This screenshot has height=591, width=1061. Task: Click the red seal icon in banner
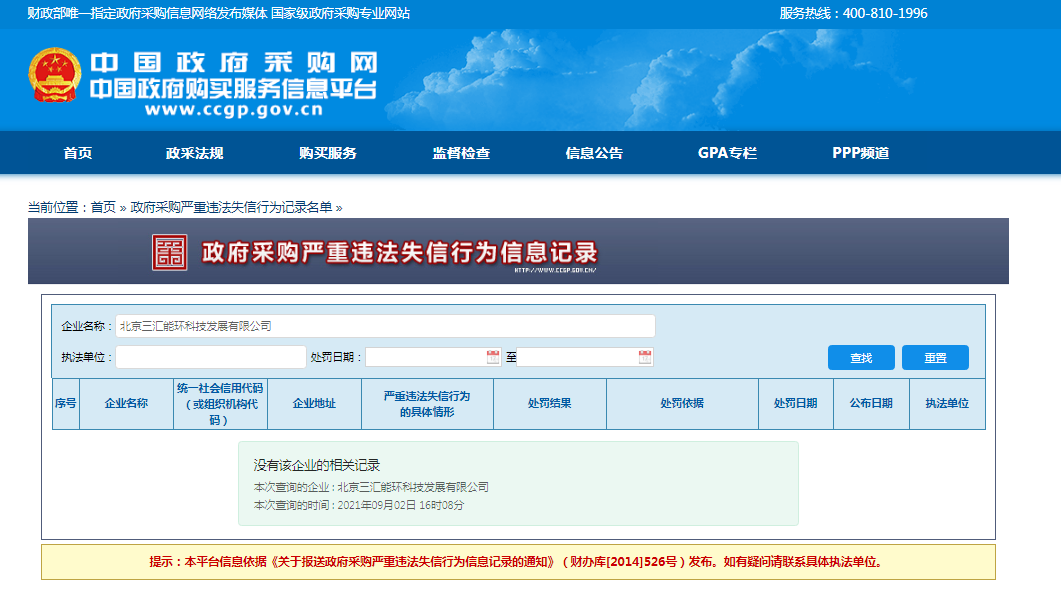click(x=170, y=252)
